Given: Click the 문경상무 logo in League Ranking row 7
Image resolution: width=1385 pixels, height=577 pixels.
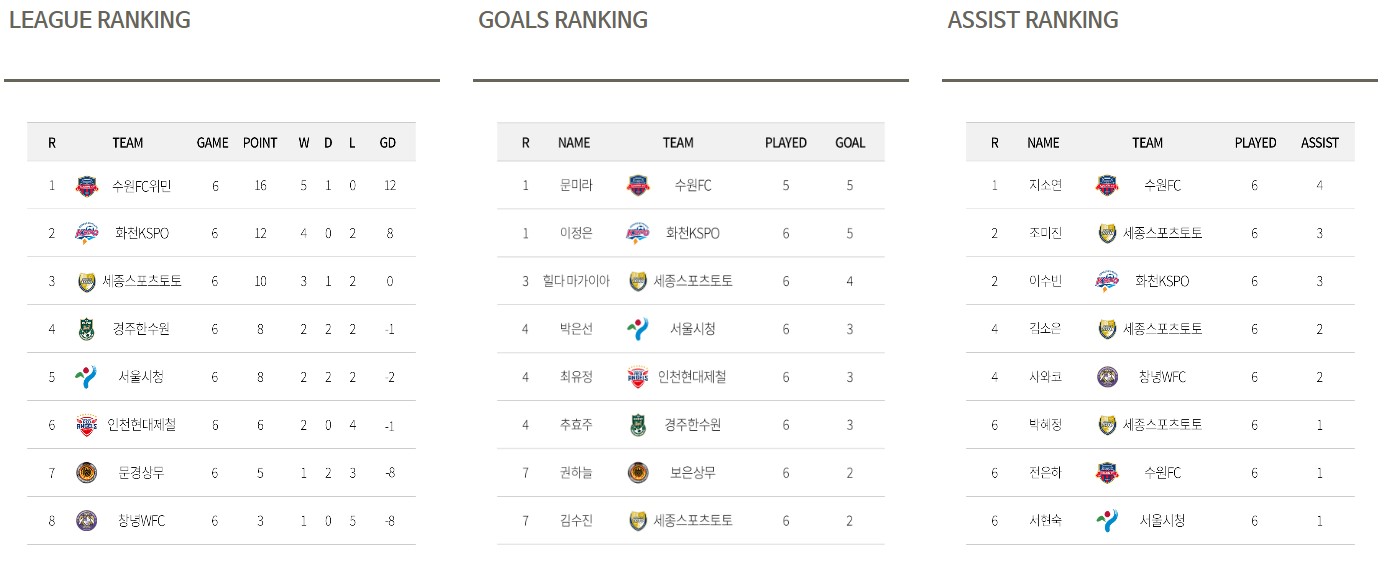Looking at the screenshot, I should point(87,473).
